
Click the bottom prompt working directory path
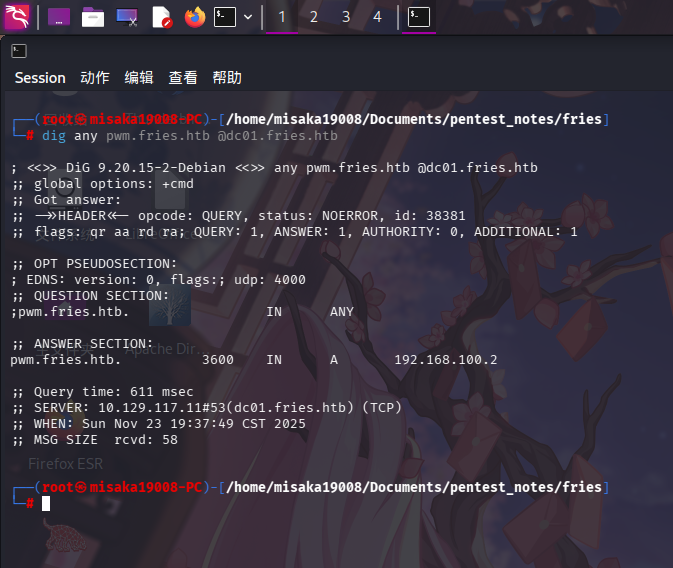(x=414, y=487)
